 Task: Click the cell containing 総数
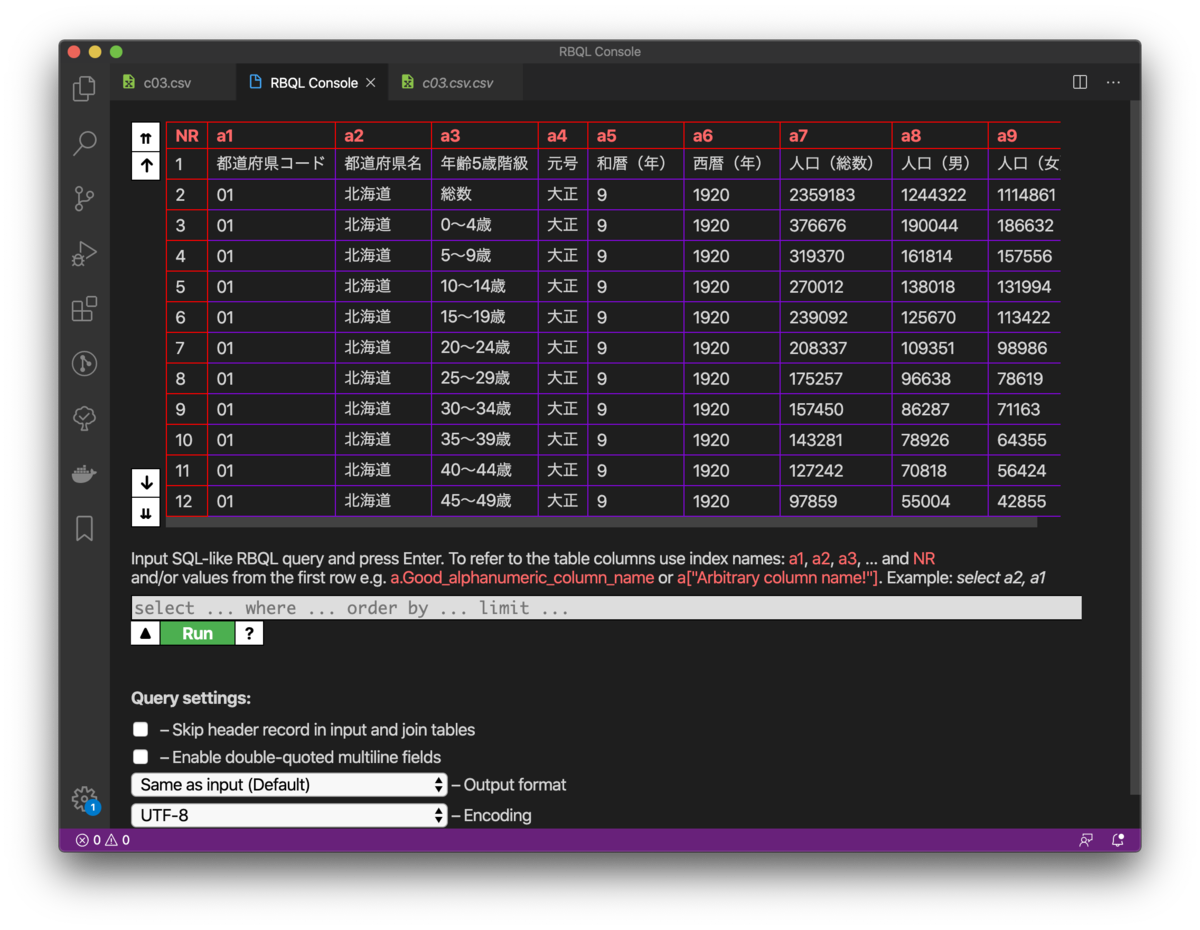tap(484, 195)
